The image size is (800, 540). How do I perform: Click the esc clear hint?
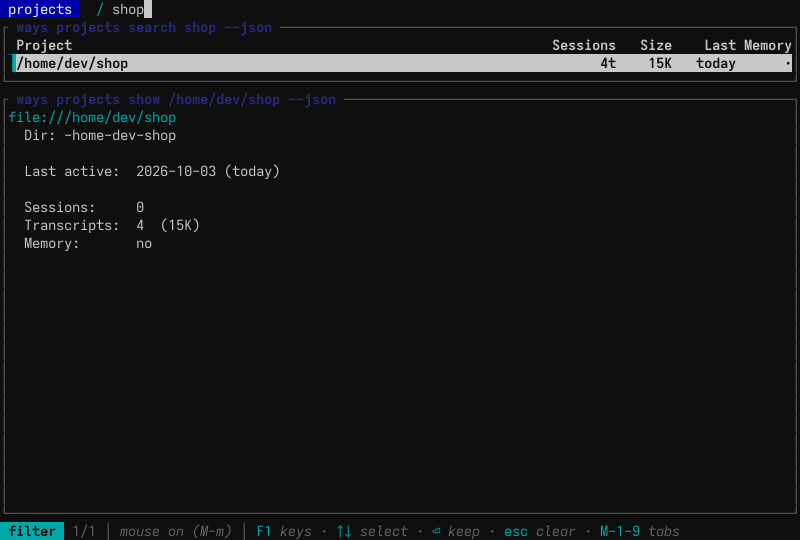tap(540, 531)
